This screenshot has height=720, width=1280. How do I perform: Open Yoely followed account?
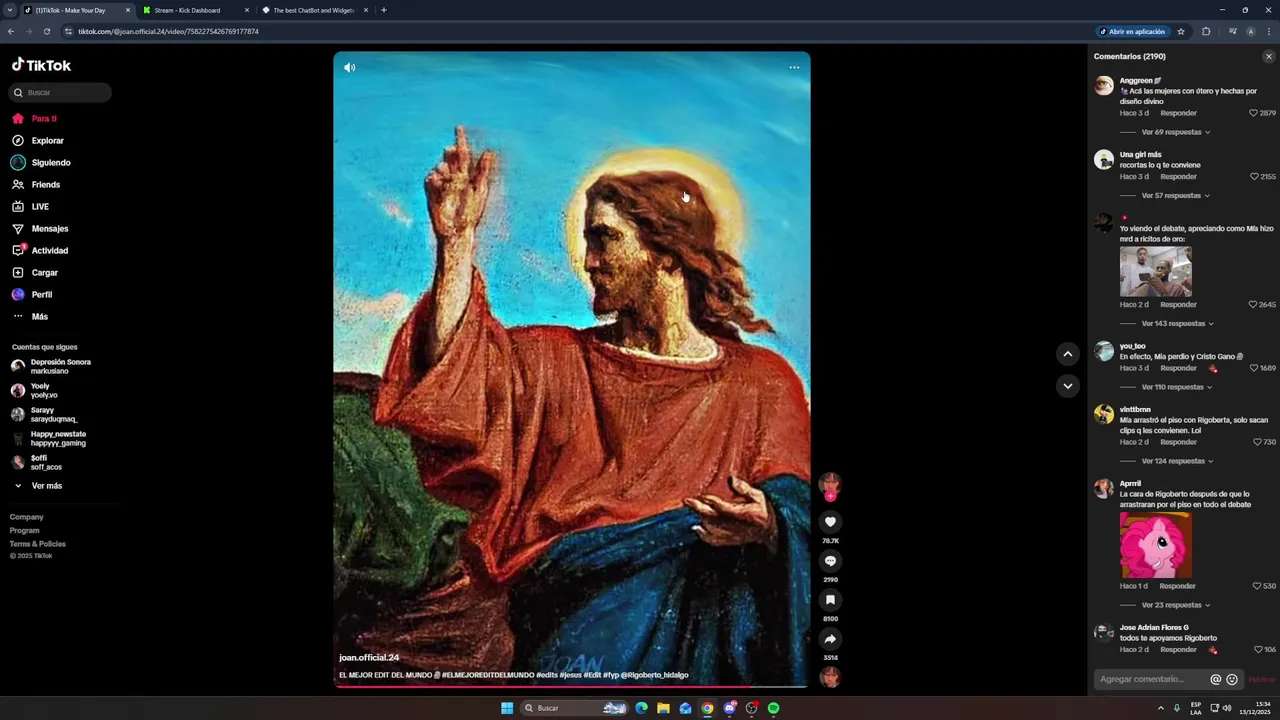[x=36, y=390]
